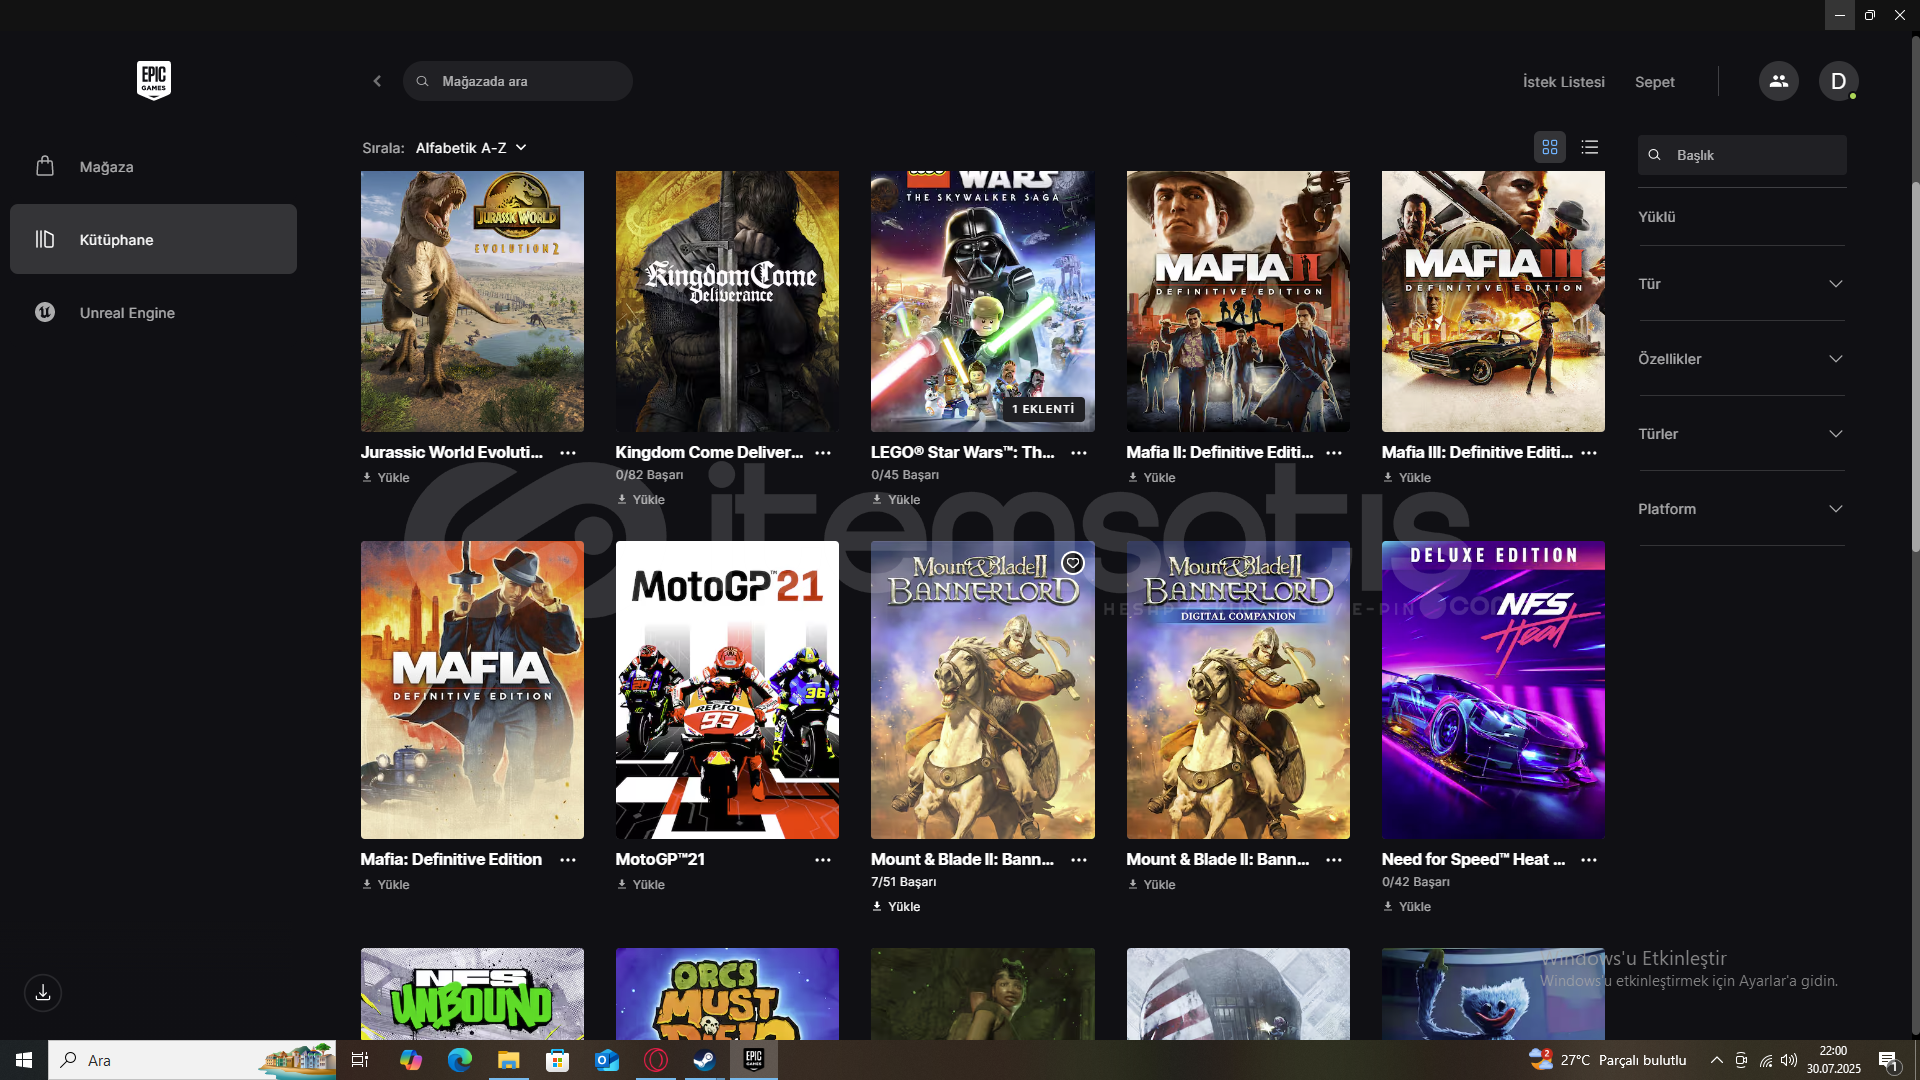The image size is (1920, 1080).
Task: Install Kingdom Come Deliverance via Yükle
Action: click(641, 500)
